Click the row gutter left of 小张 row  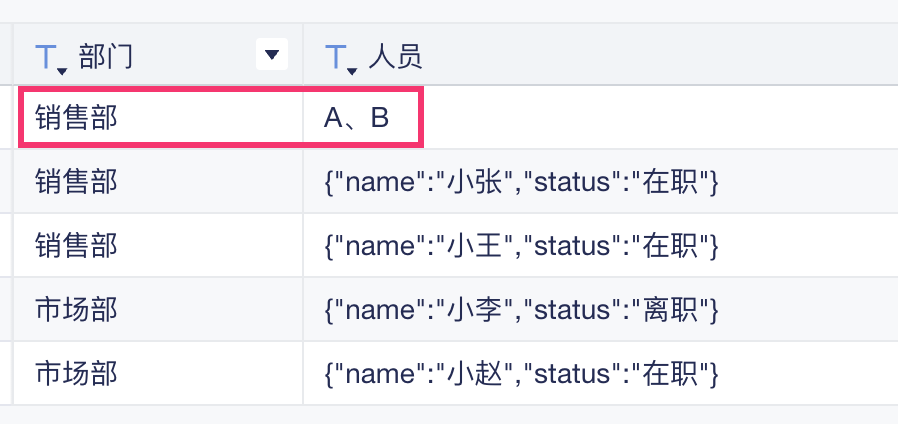[x=6, y=182]
